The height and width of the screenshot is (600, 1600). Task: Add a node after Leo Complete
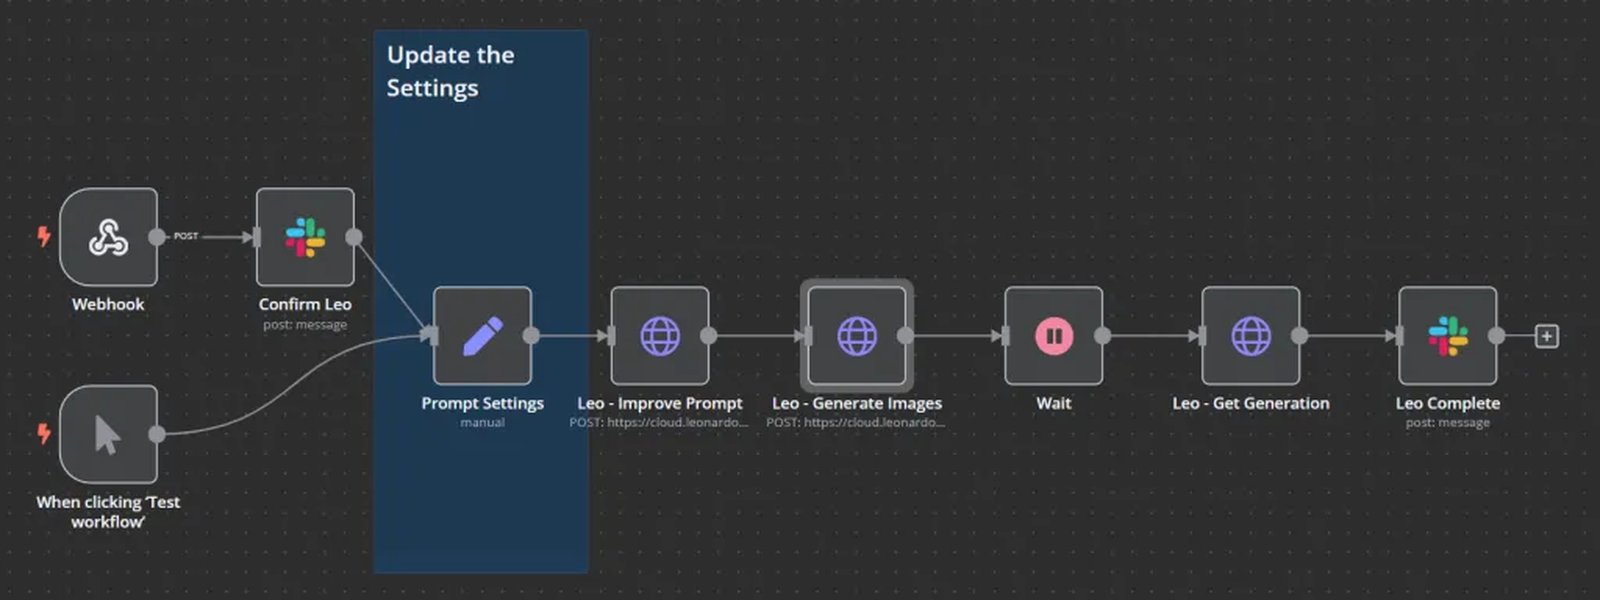point(1547,336)
